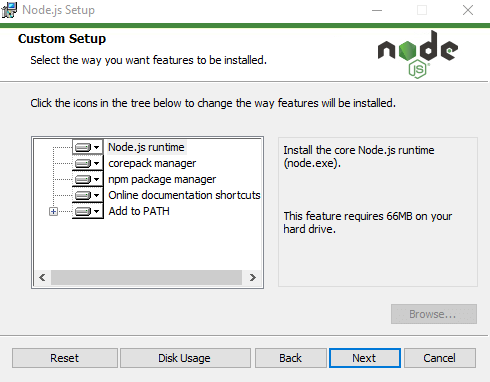
Task: Click the feature tree's left scroll arrow
Action: click(x=42, y=277)
